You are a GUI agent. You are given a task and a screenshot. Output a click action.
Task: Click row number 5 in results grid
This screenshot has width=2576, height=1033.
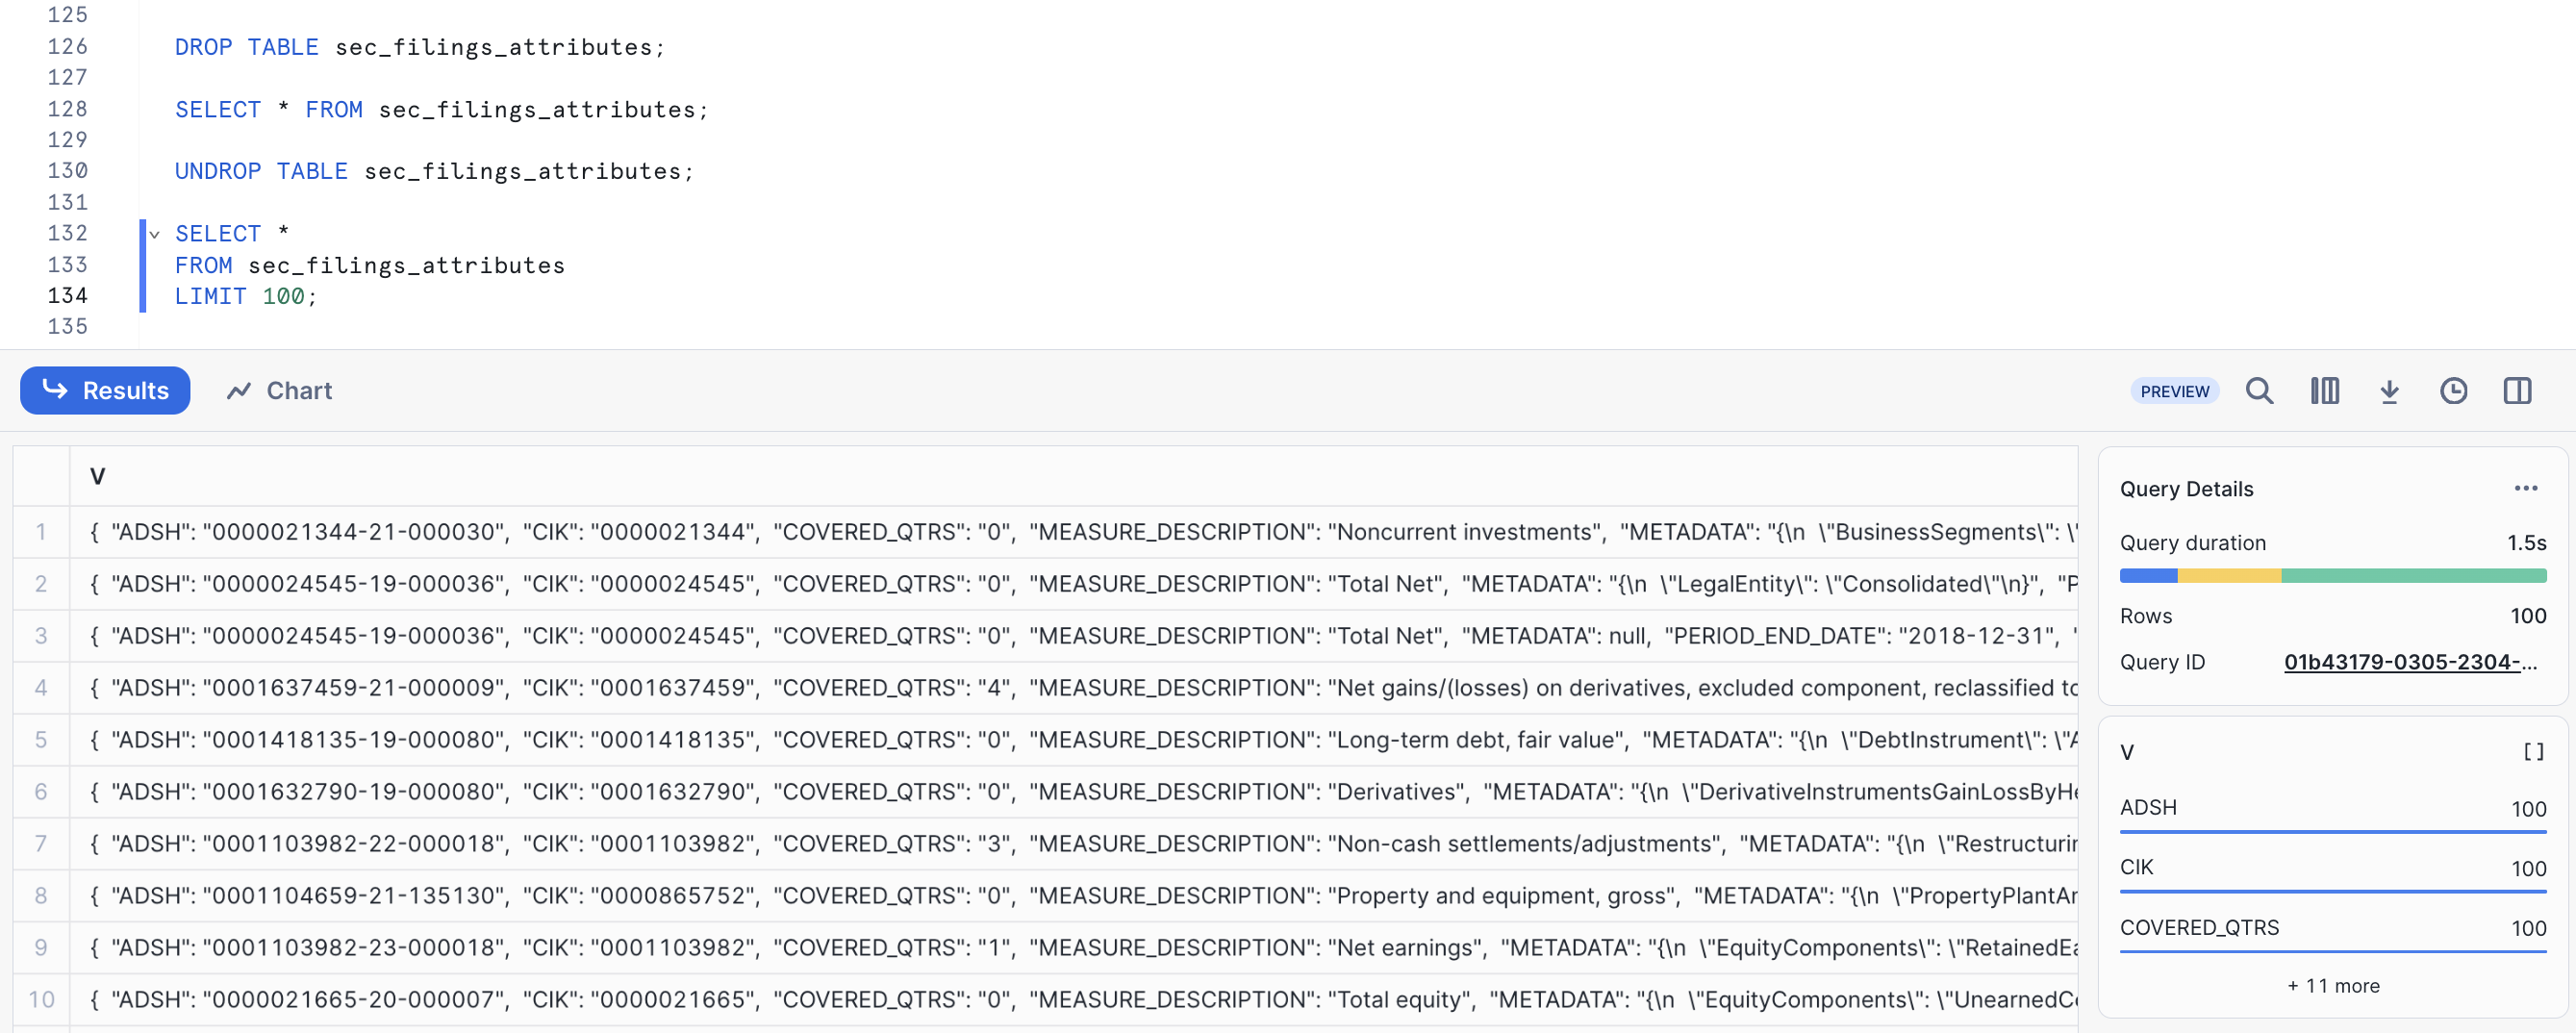pyautogui.click(x=41, y=740)
